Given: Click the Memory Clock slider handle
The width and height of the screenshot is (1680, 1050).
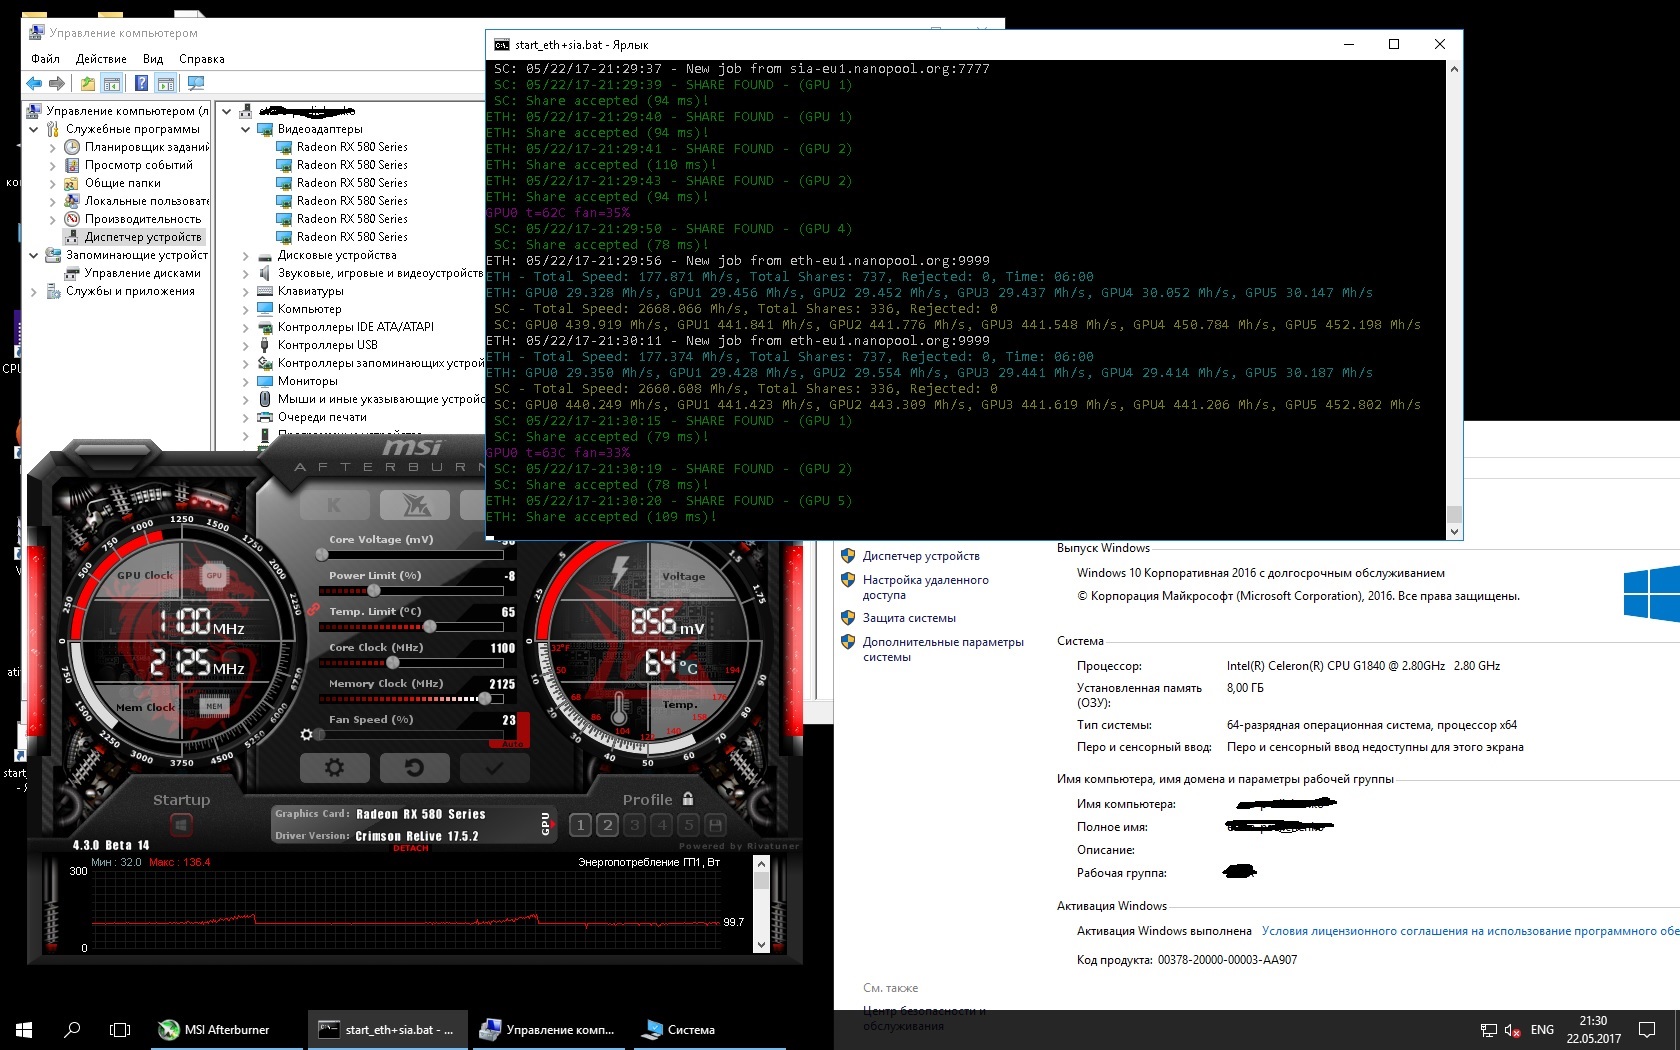Looking at the screenshot, I should [485, 698].
